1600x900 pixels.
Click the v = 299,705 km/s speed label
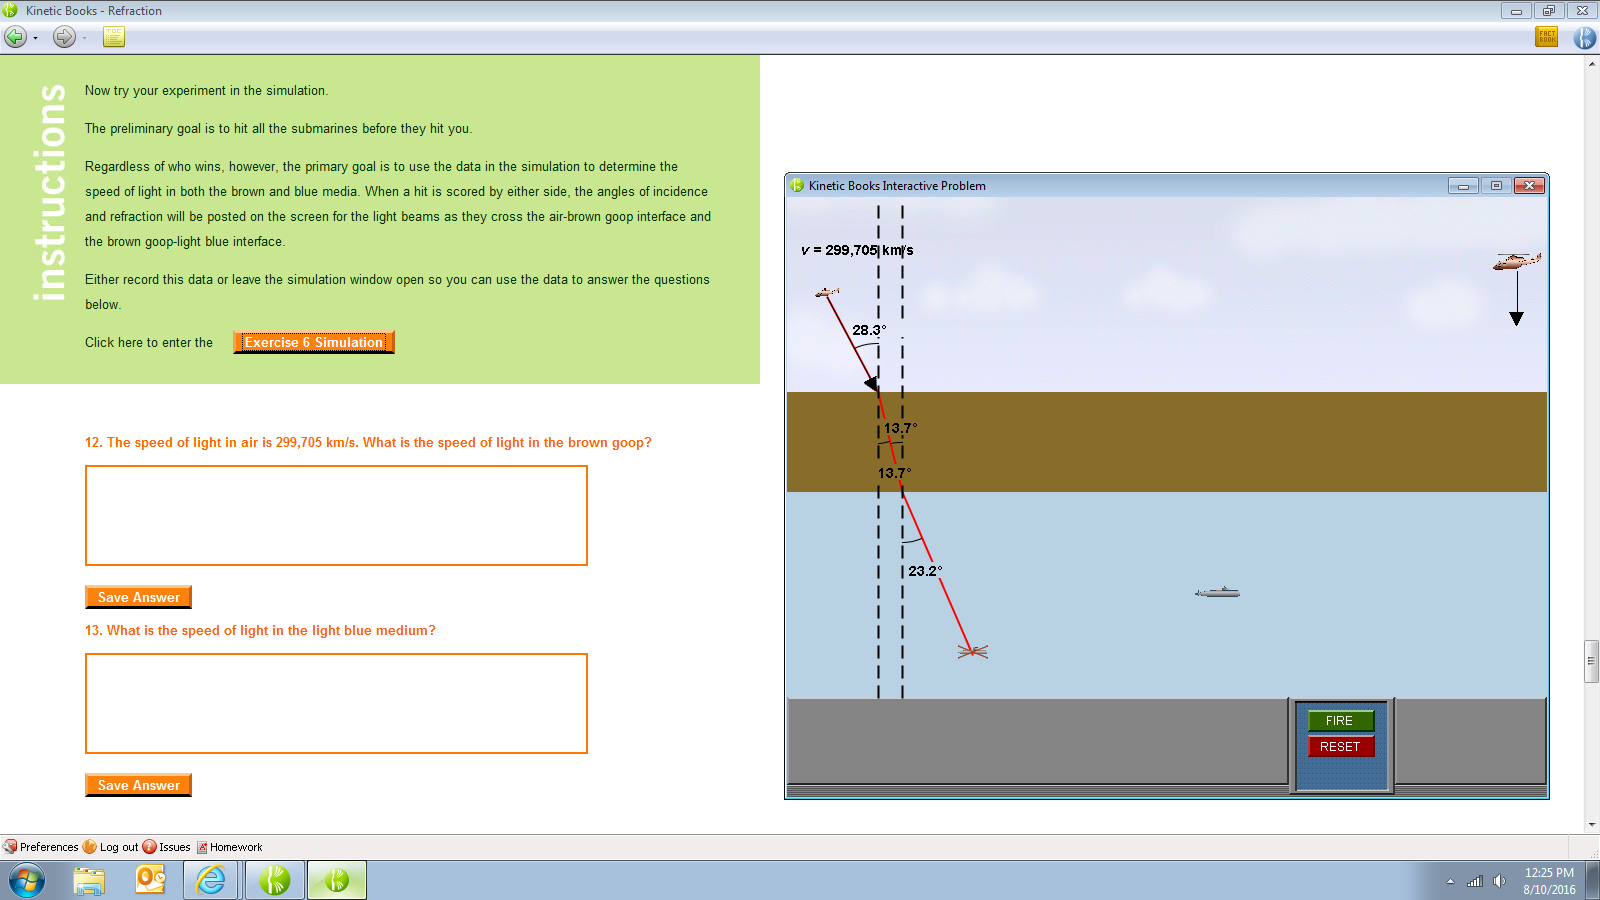click(857, 250)
